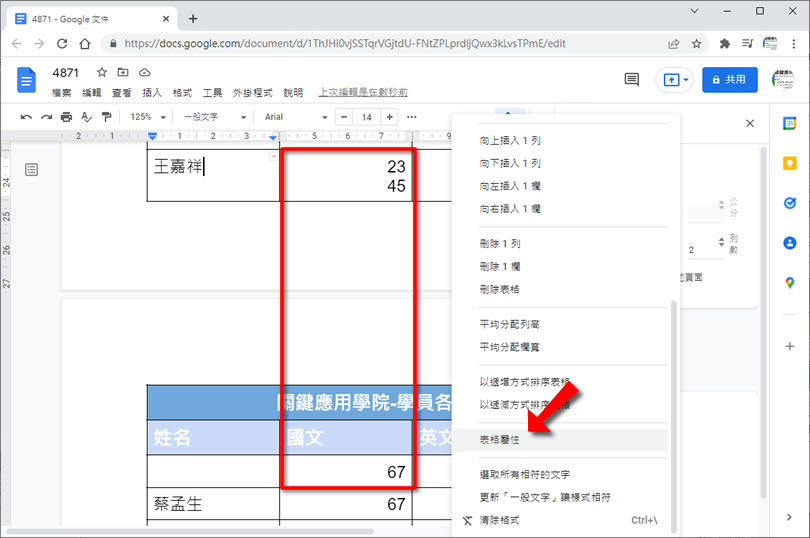Select the paint format tool
This screenshot has height=538, width=810.
tap(106, 117)
